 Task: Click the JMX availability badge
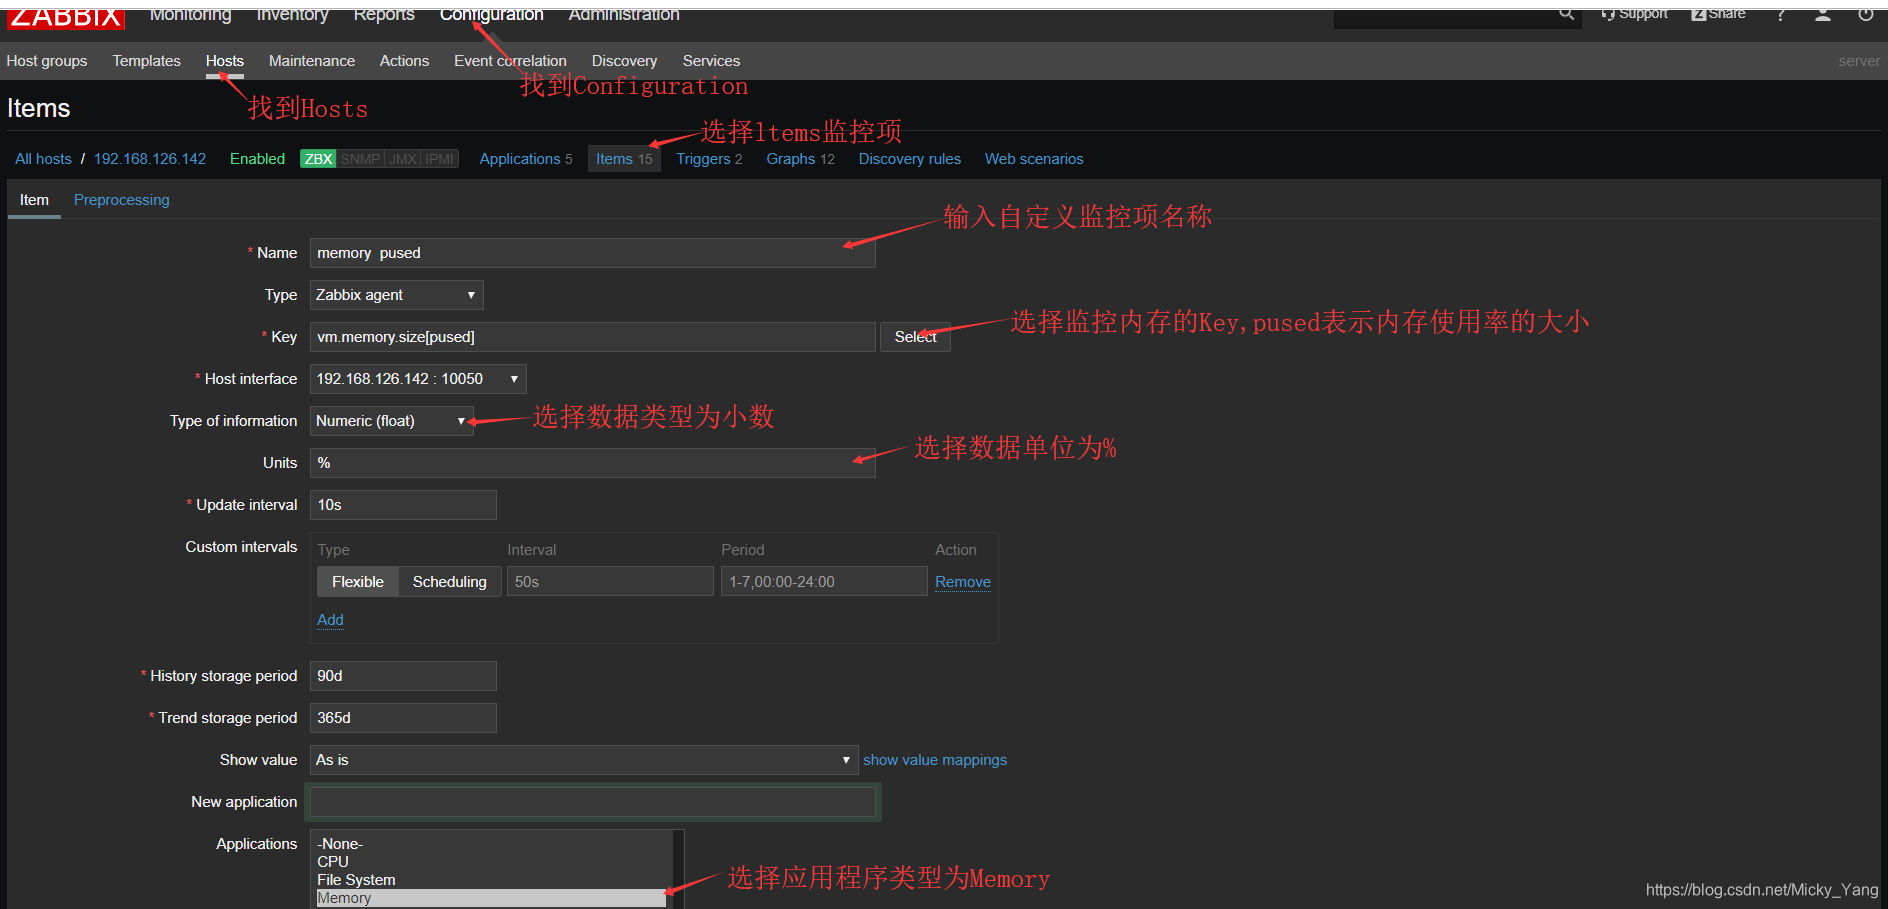click(403, 159)
